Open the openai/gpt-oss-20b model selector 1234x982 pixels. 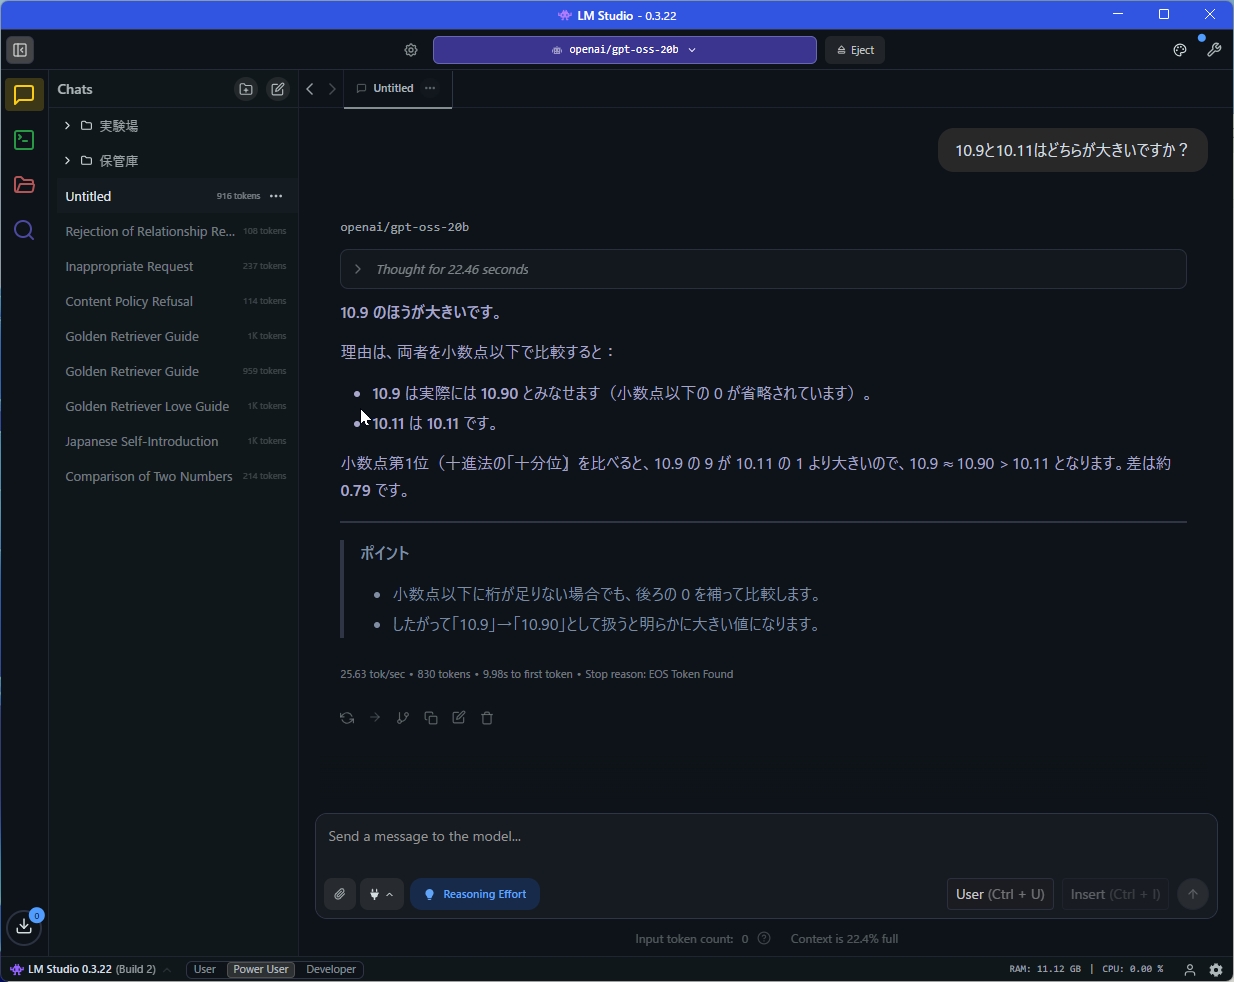[x=625, y=50]
